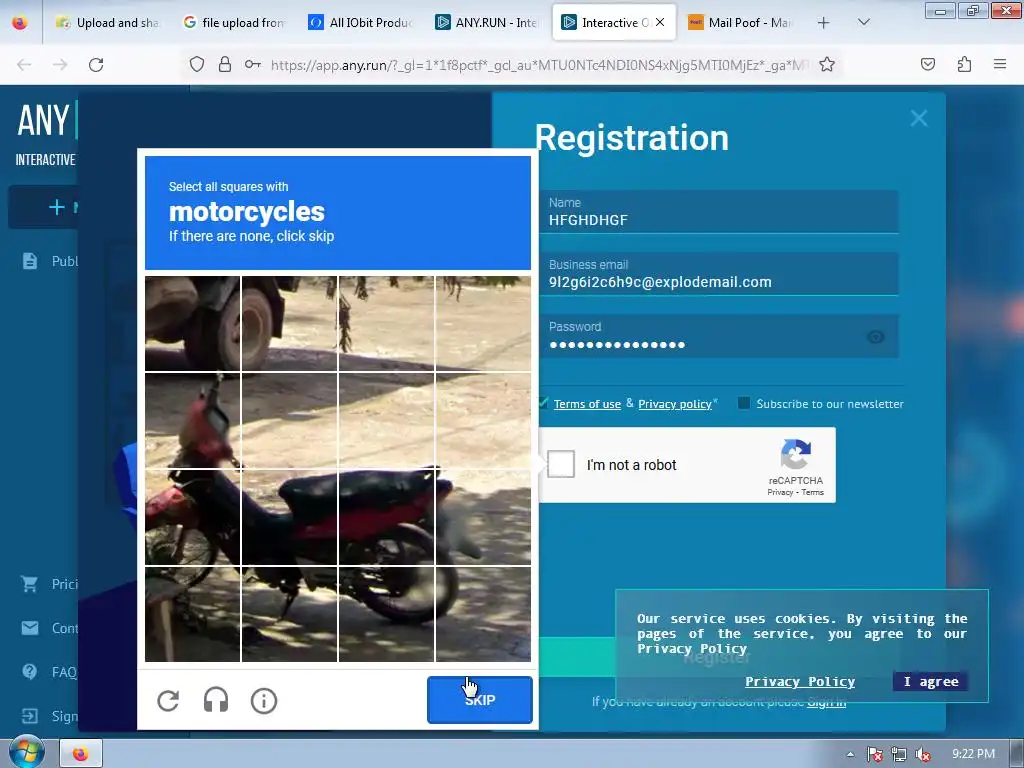This screenshot has width=1024, height=768.
Task: Reload the captcha challenge
Action: (x=168, y=701)
